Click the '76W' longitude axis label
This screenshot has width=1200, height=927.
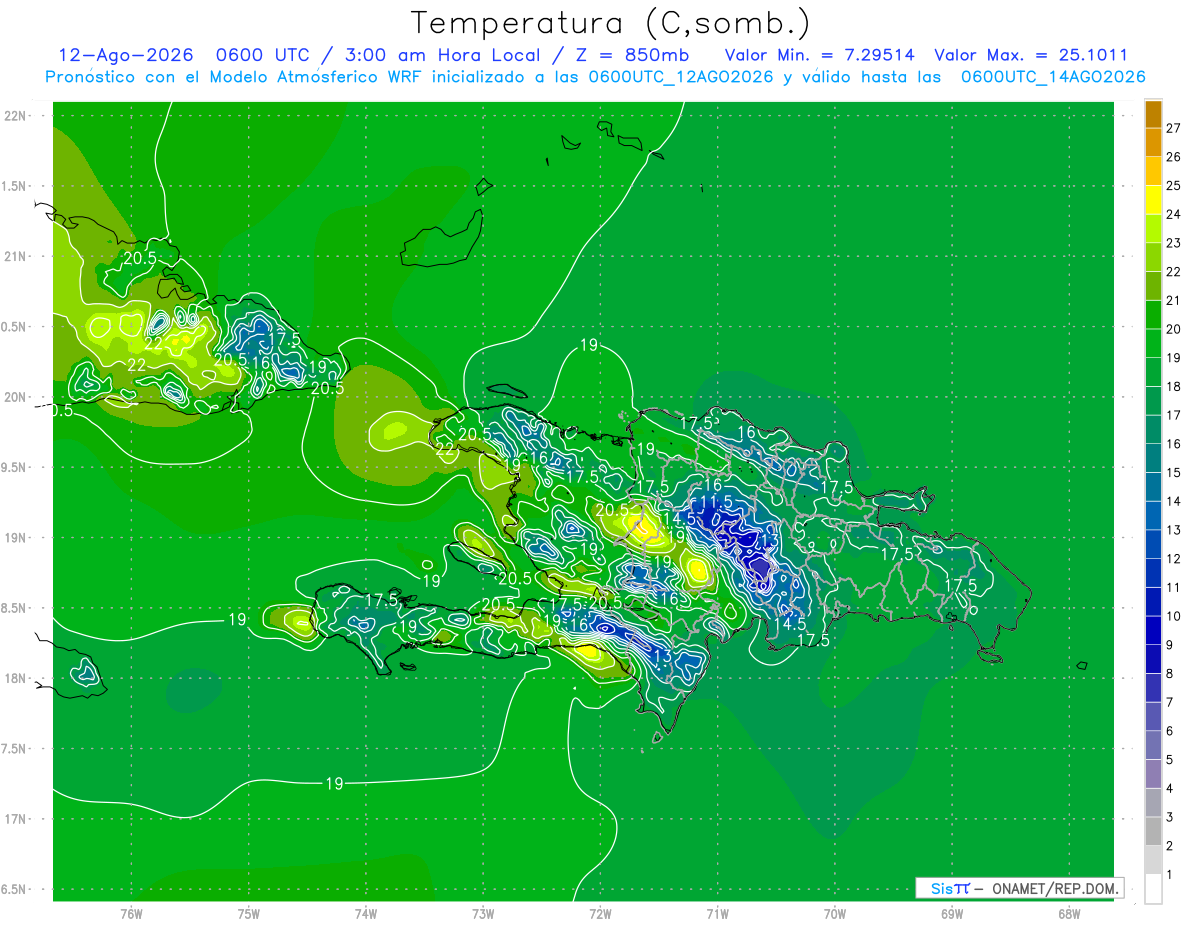click(131, 913)
